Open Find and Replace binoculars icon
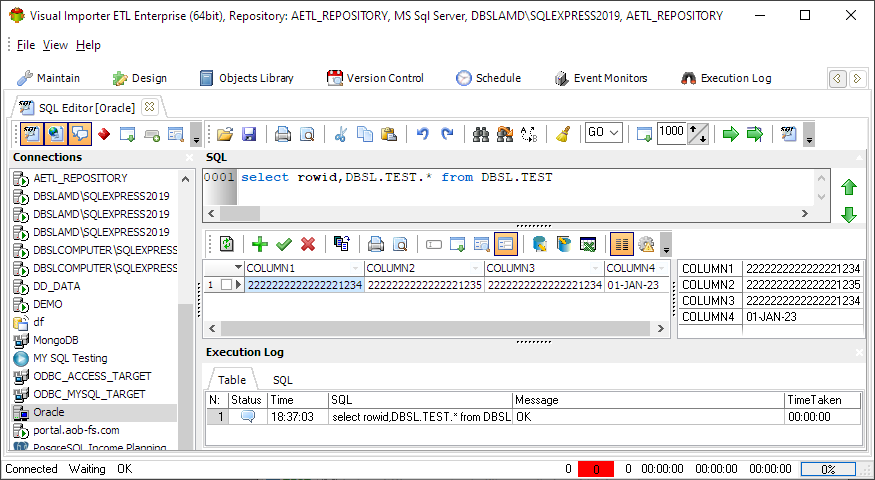Screen dimensions: 875x480 pyautogui.click(x=504, y=134)
